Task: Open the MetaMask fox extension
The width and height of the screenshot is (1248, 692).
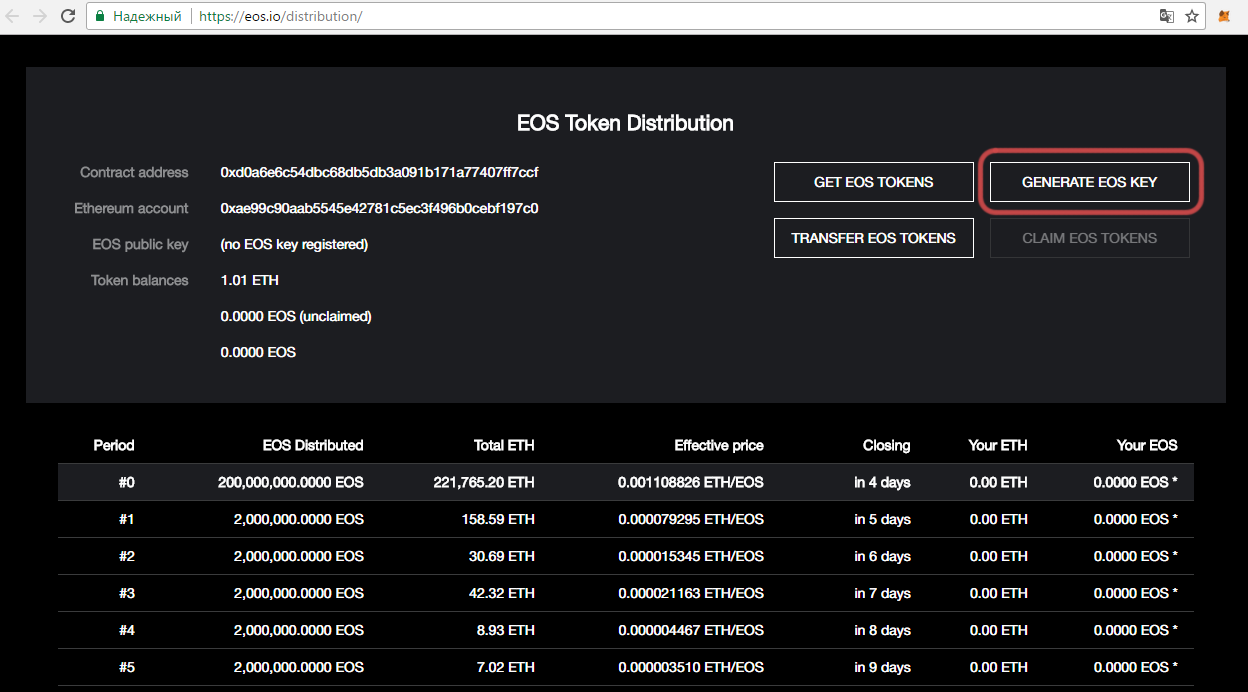Action: [1225, 17]
